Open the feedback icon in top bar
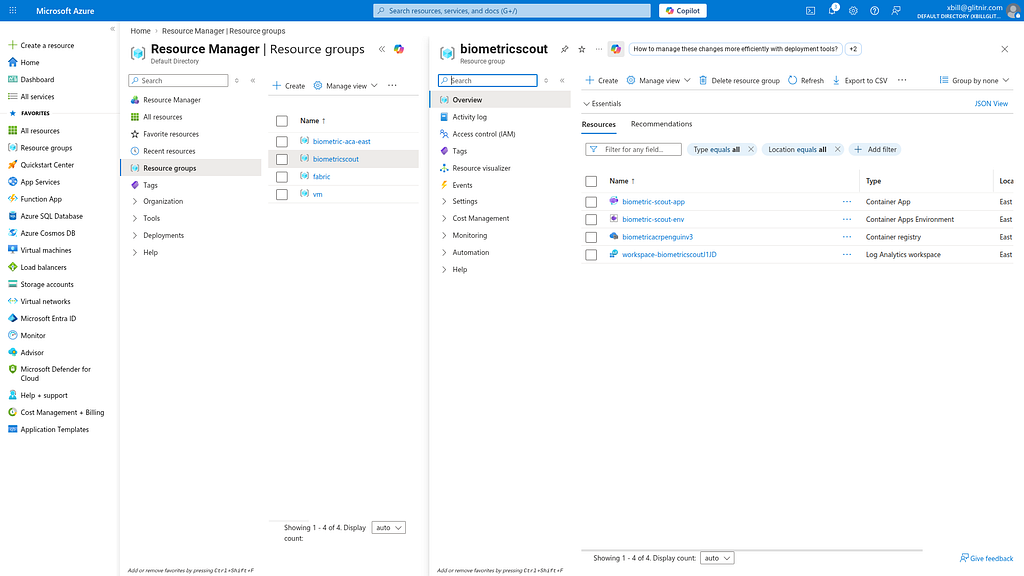The width and height of the screenshot is (1024, 576). click(896, 10)
